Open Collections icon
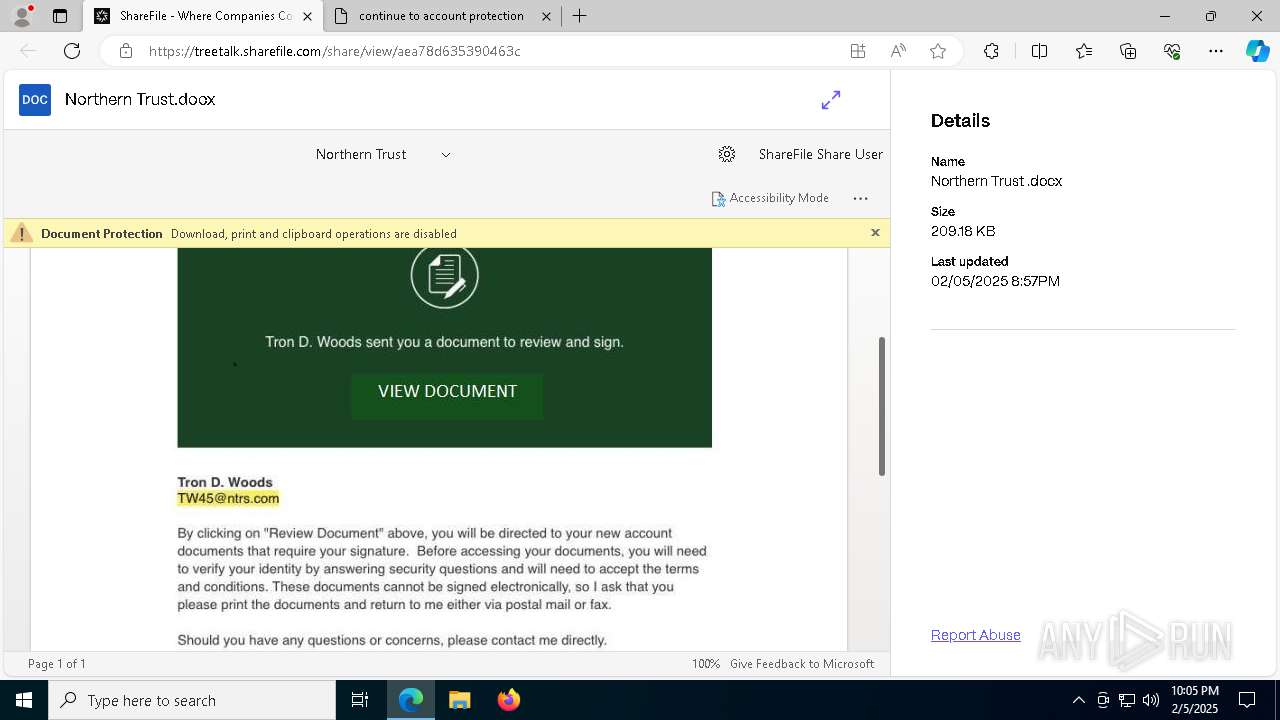The width and height of the screenshot is (1280, 720). pyautogui.click(x=1128, y=51)
